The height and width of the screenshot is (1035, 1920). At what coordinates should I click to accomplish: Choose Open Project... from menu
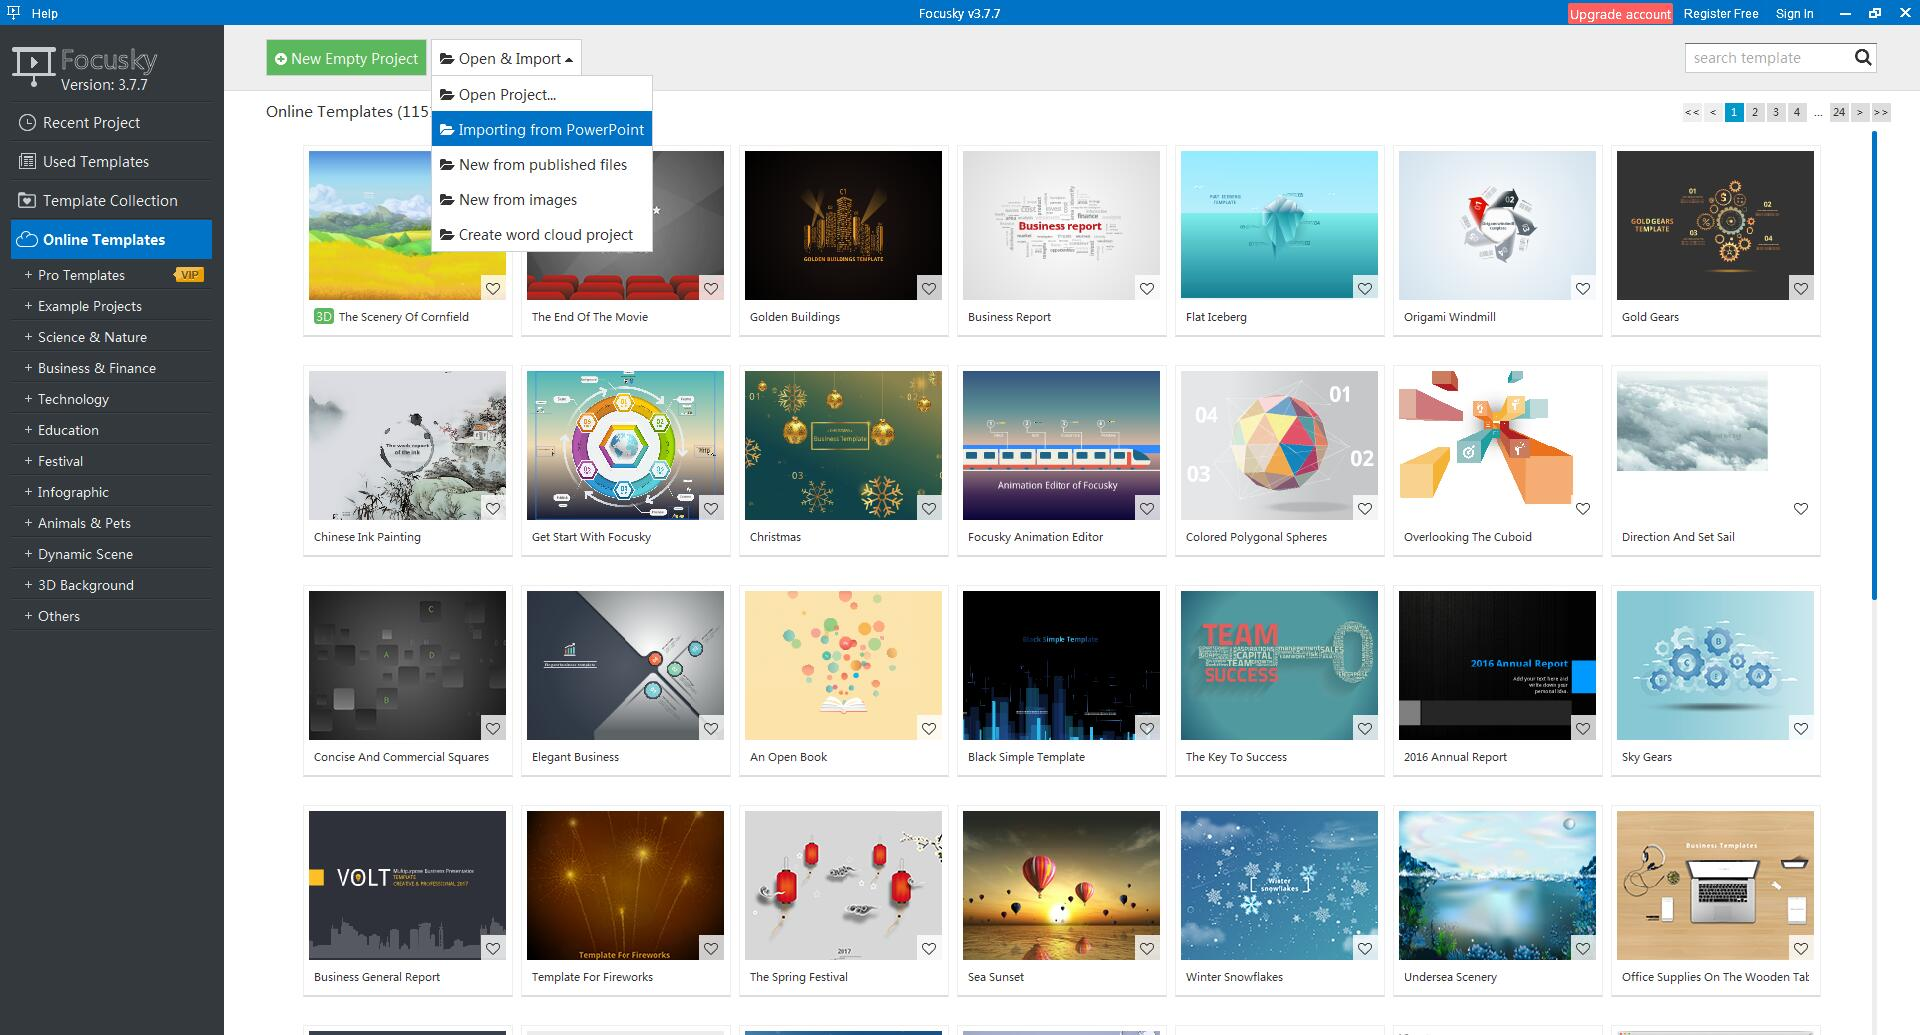542,95
